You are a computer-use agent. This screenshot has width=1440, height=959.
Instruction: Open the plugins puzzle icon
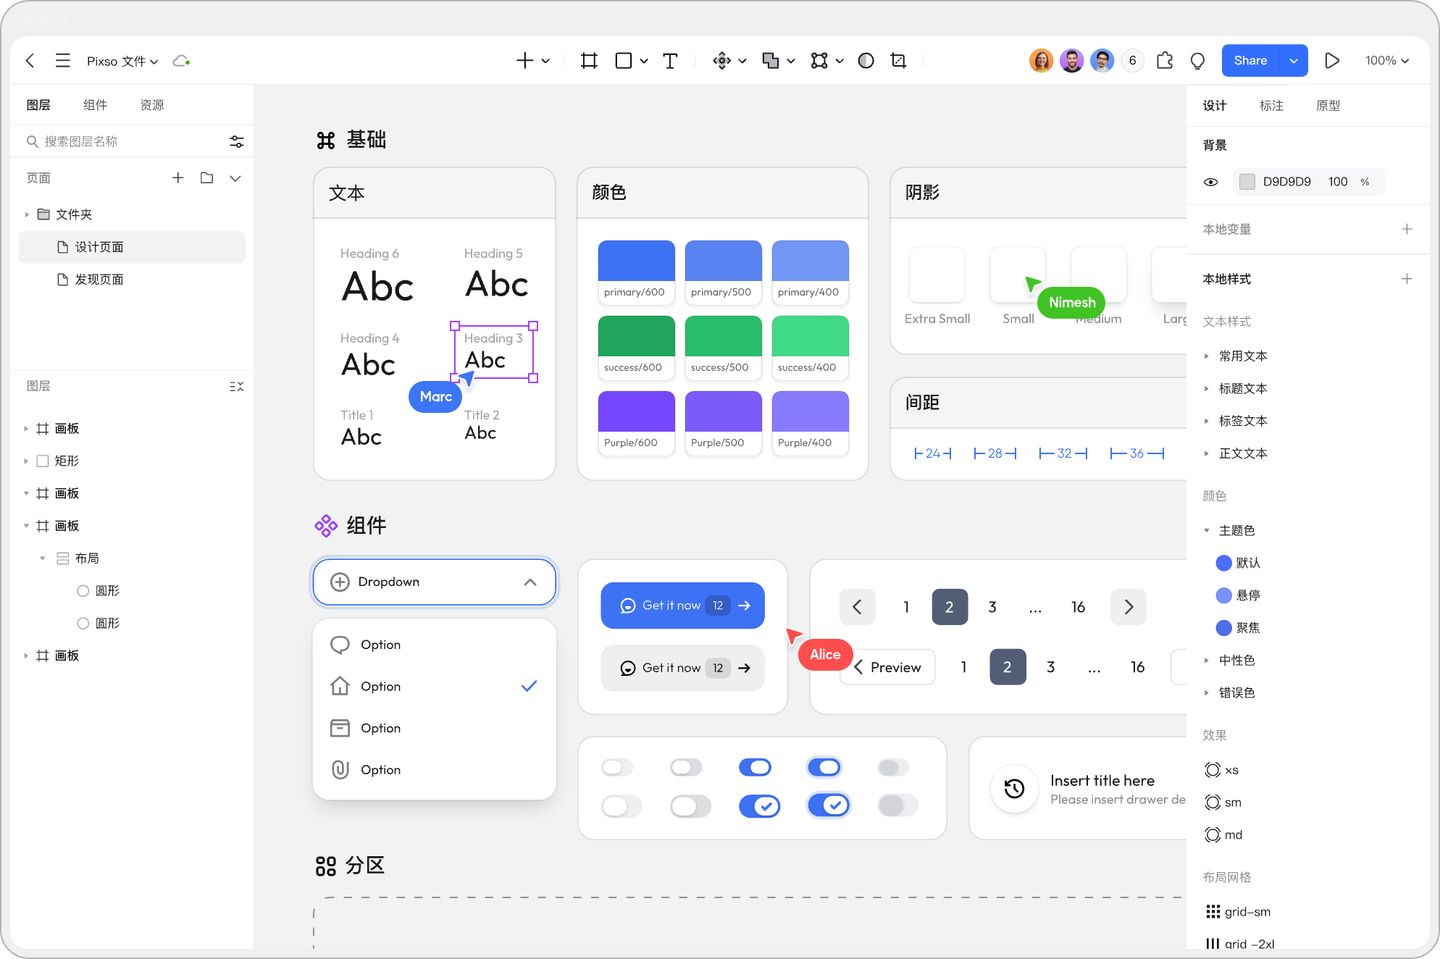point(1165,61)
